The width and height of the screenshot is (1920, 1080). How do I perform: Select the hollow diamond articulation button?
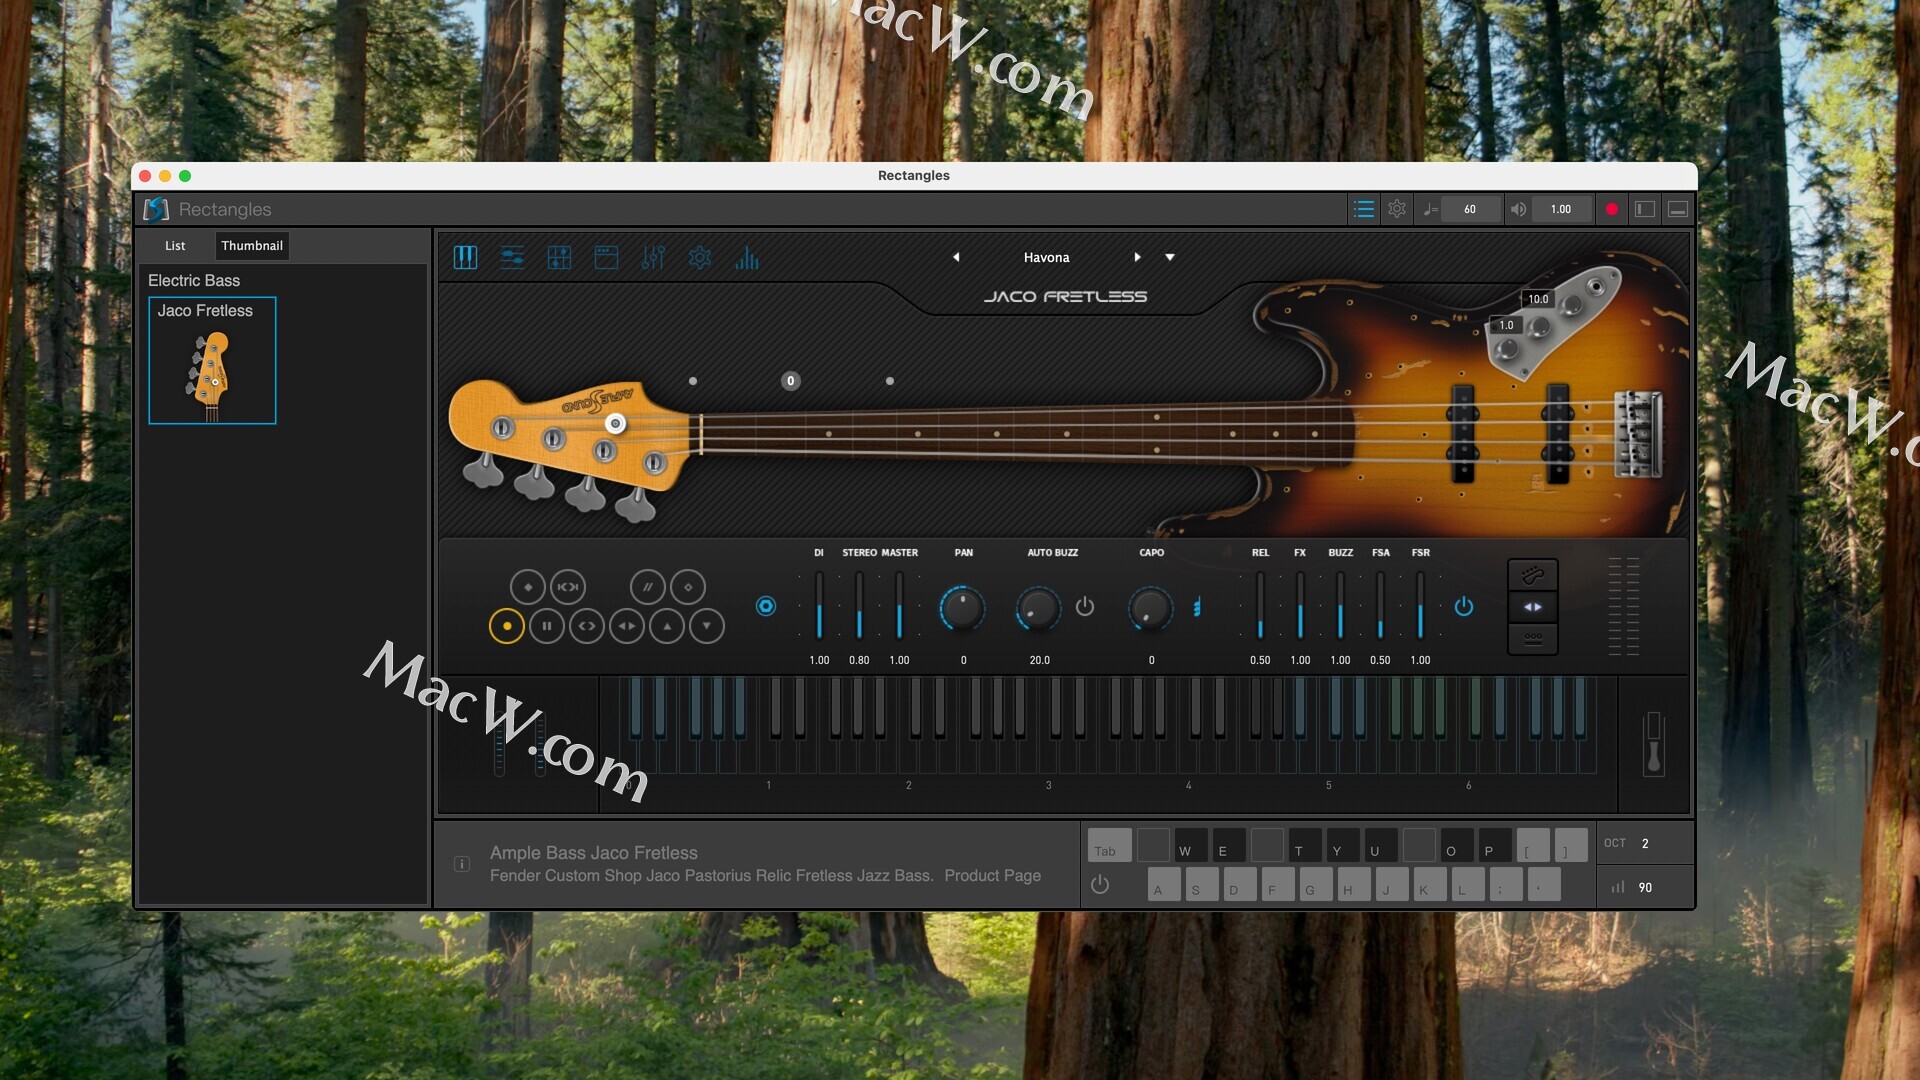688,587
